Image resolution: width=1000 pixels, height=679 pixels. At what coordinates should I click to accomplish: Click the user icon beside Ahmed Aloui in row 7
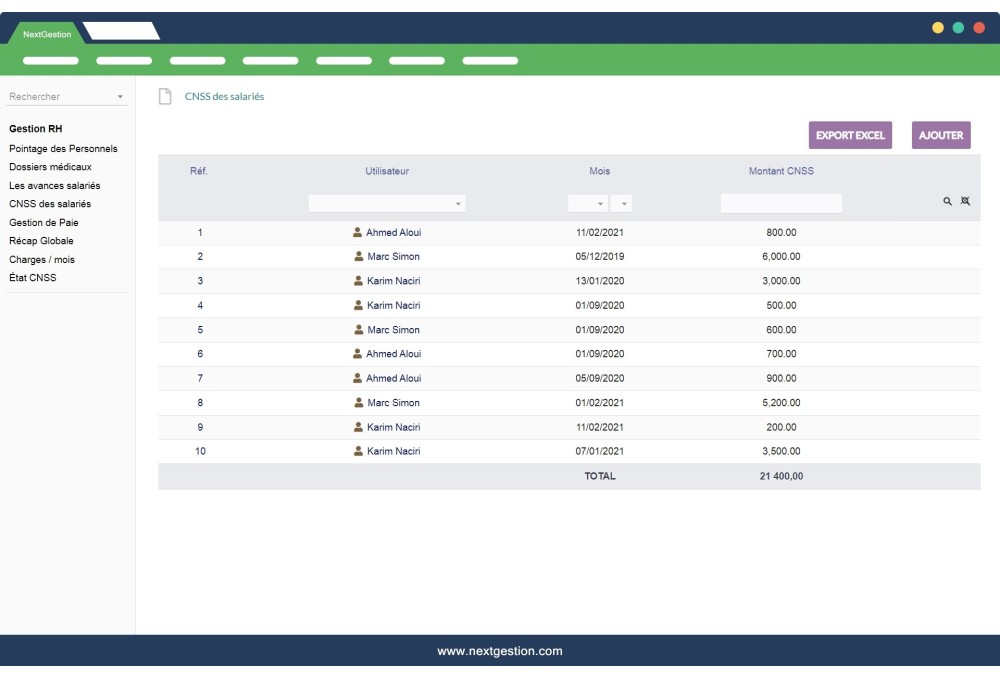point(356,377)
